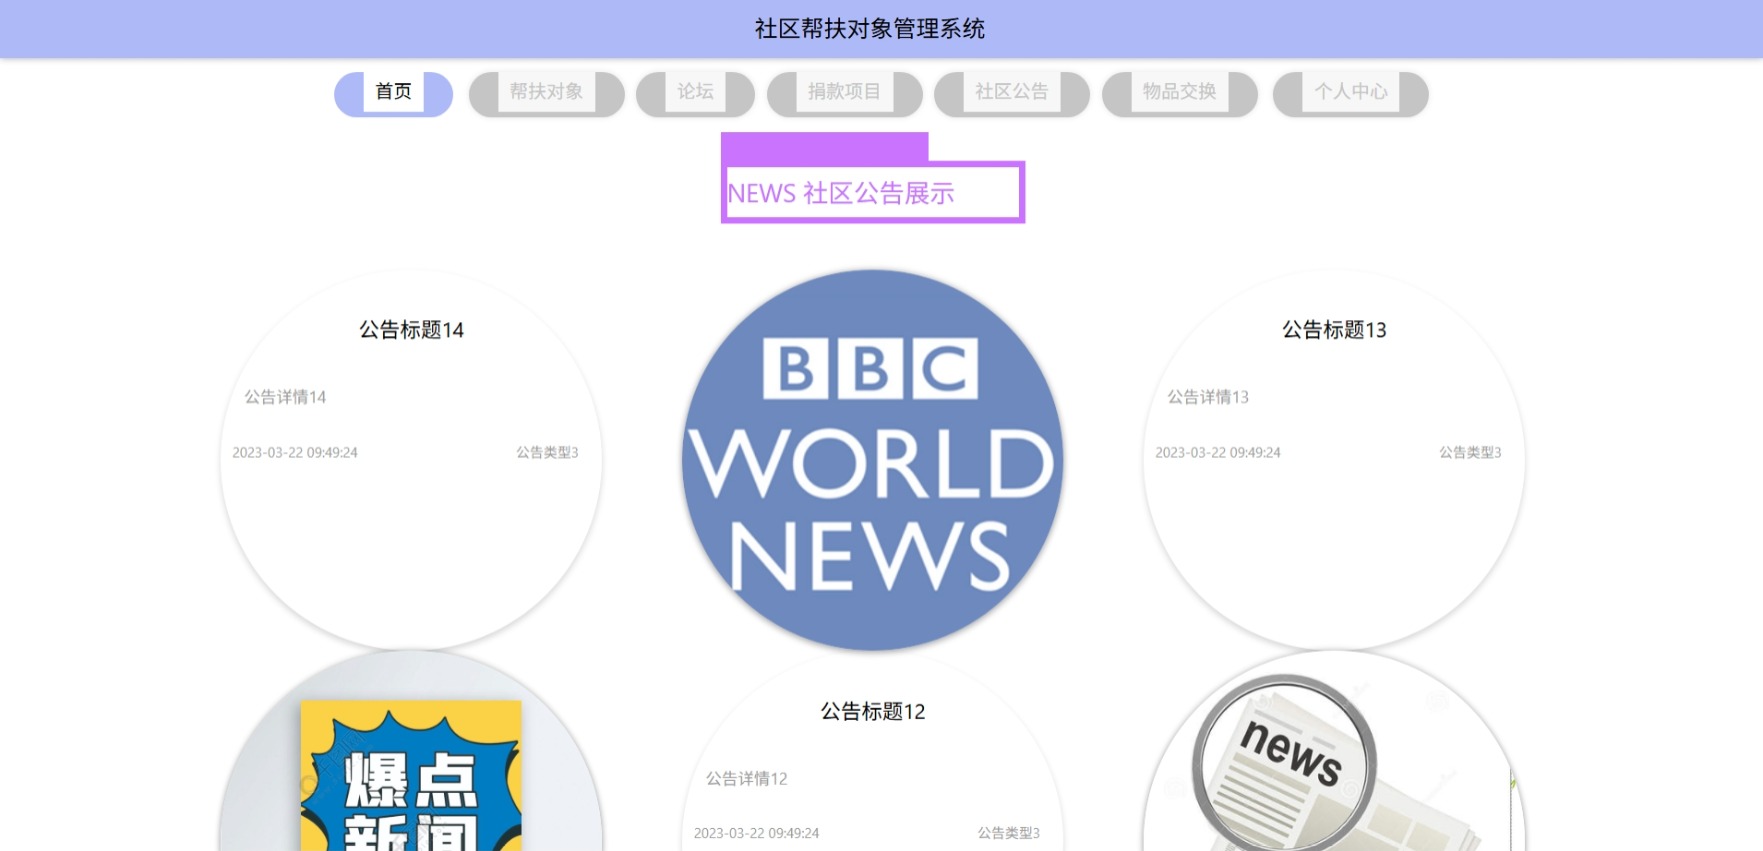This screenshot has height=851, width=1763.
Task: Switch to the 社区公告 page
Action: coord(1011,93)
